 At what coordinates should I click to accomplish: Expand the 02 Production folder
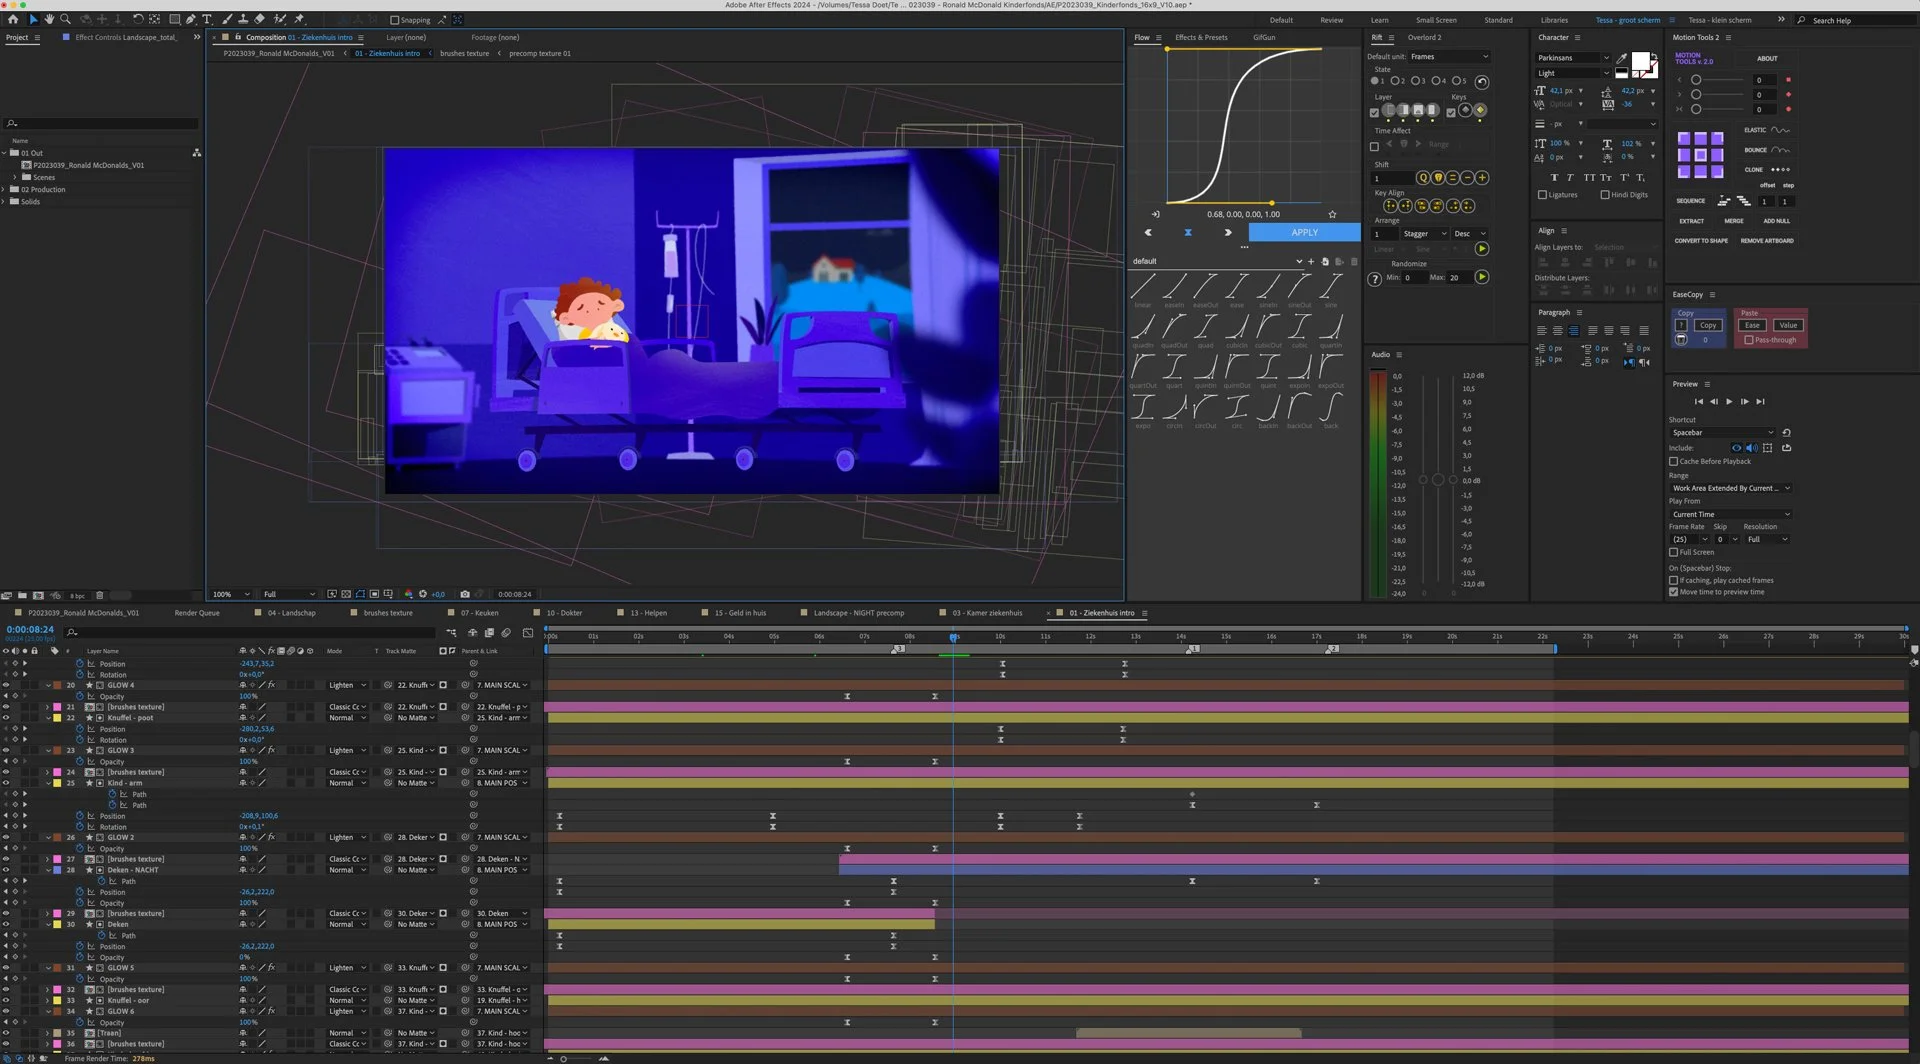pyautogui.click(x=4, y=189)
